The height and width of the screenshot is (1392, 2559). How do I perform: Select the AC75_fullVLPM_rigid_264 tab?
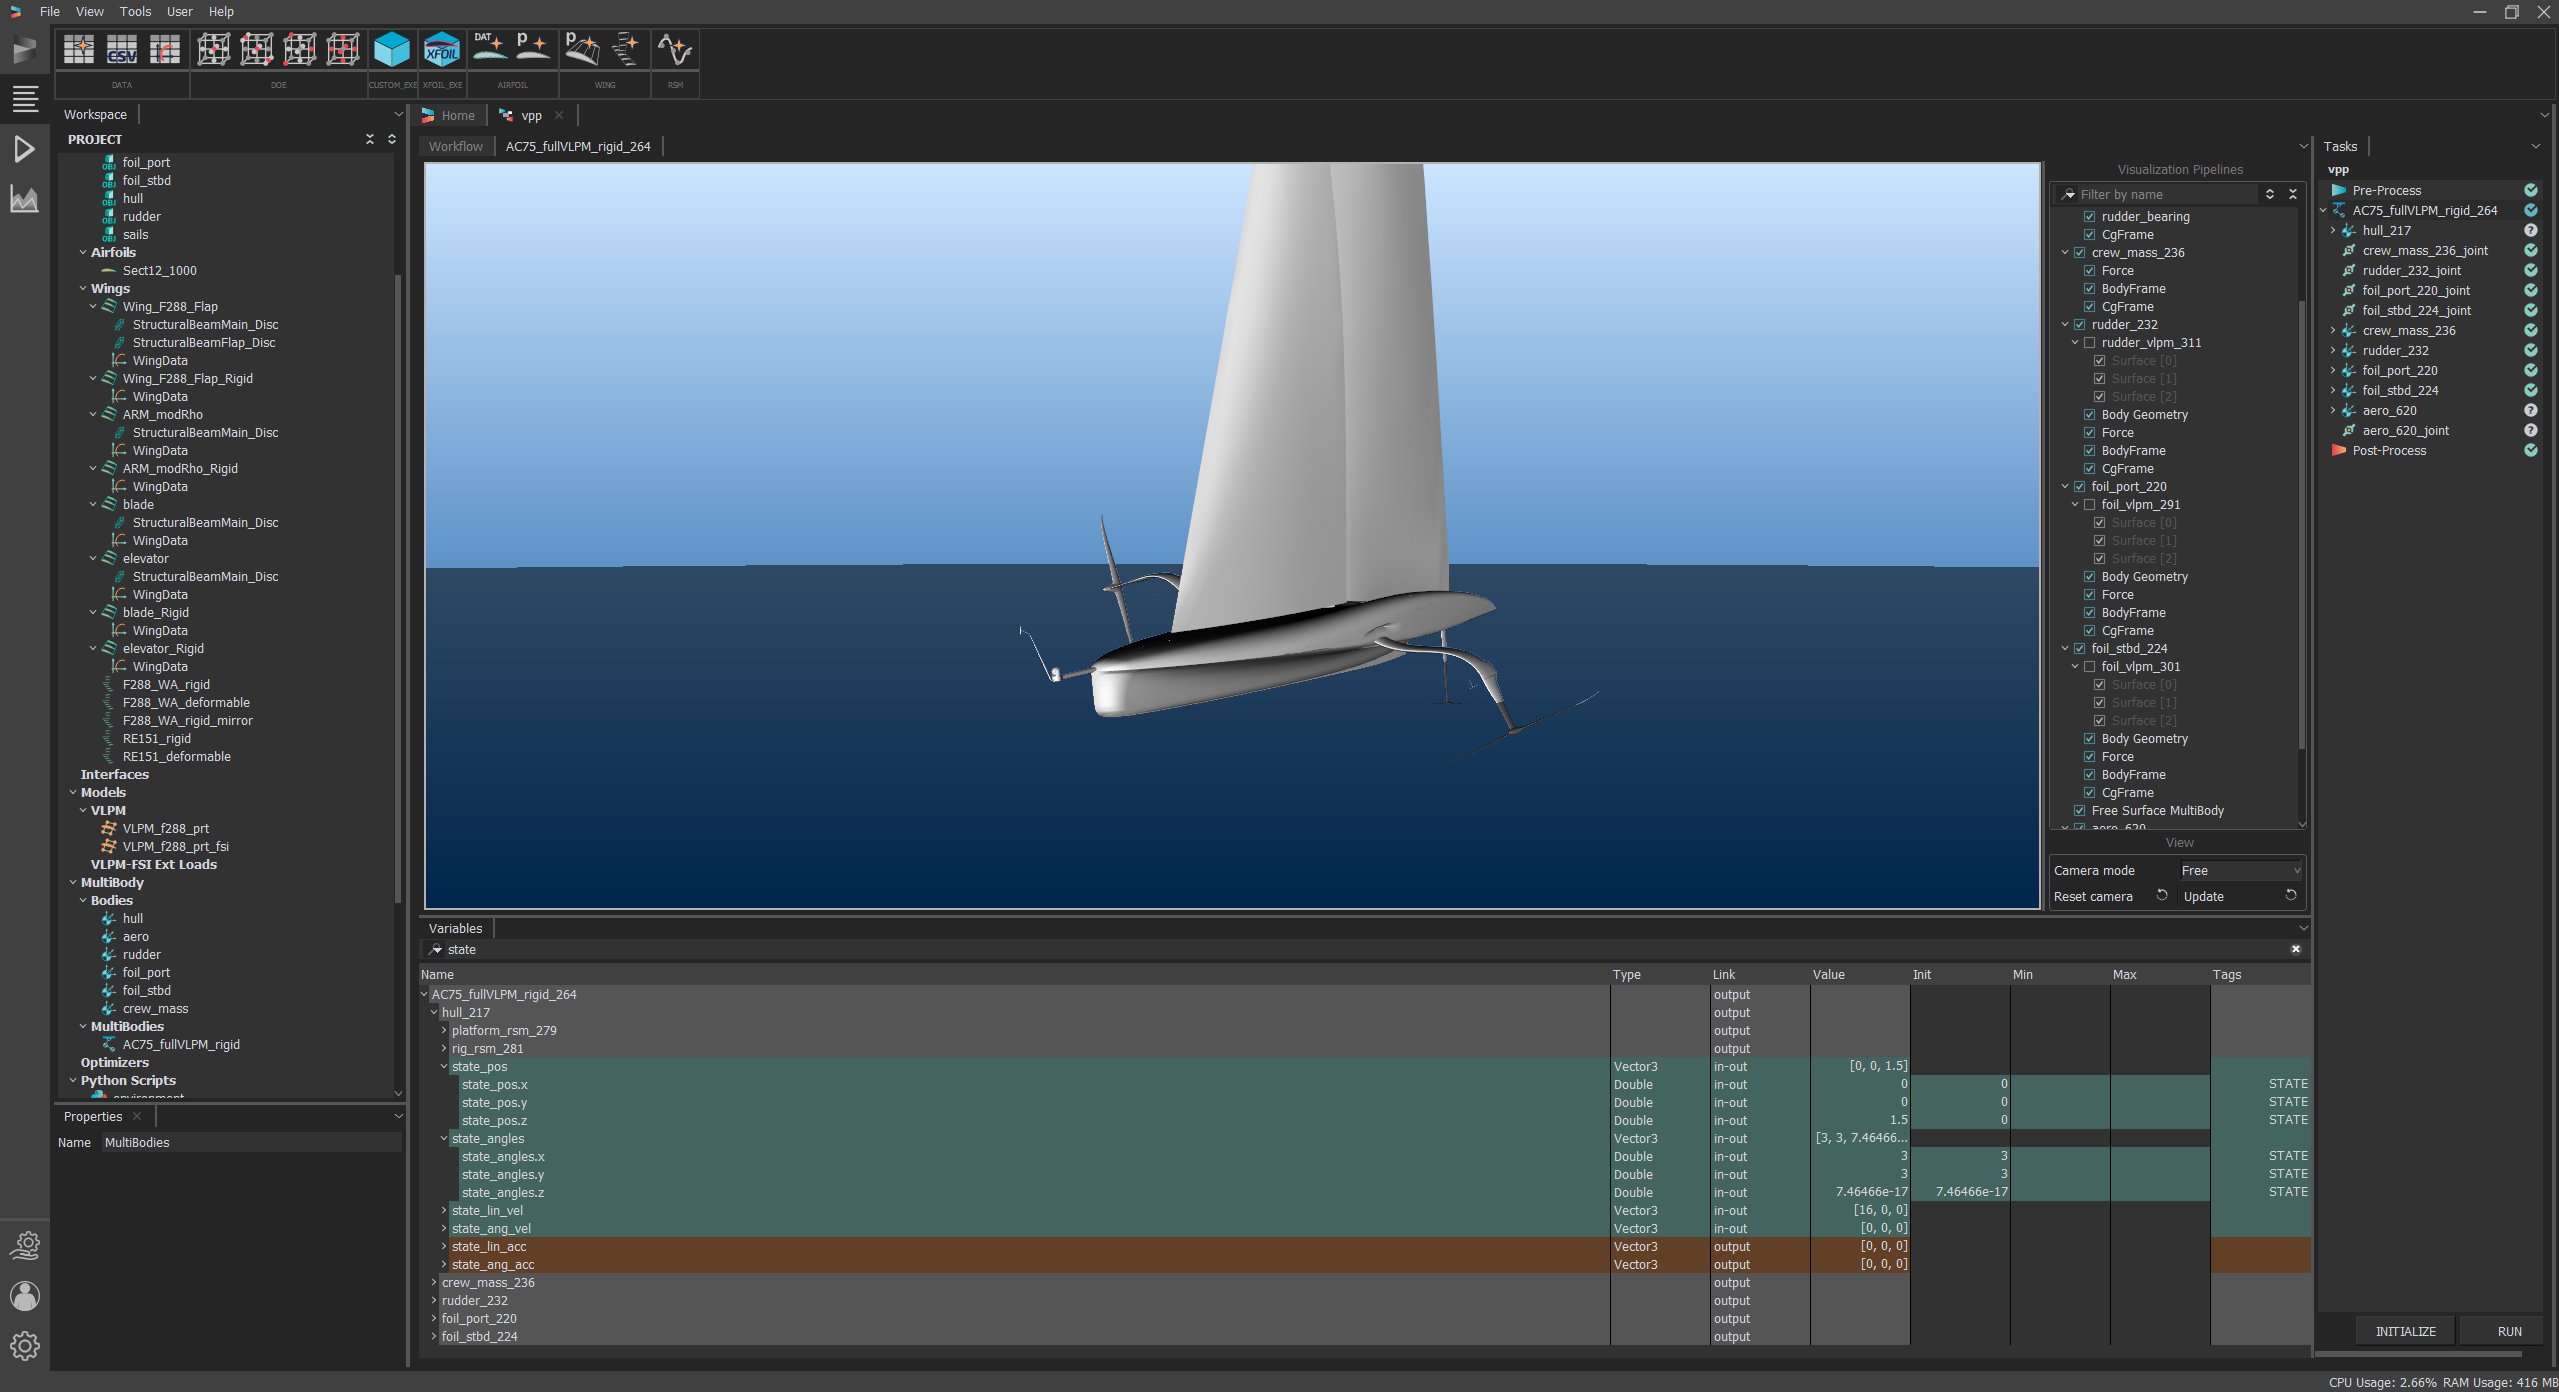pyautogui.click(x=578, y=146)
